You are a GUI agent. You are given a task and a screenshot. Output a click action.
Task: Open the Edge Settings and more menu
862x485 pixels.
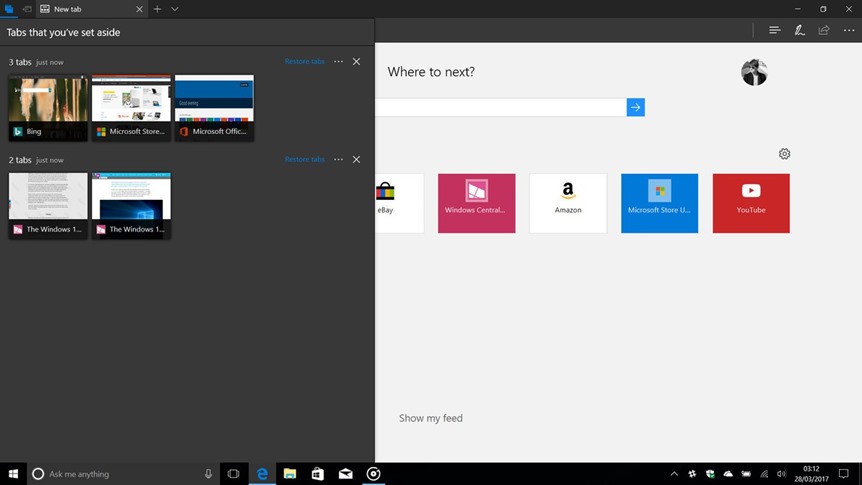849,30
